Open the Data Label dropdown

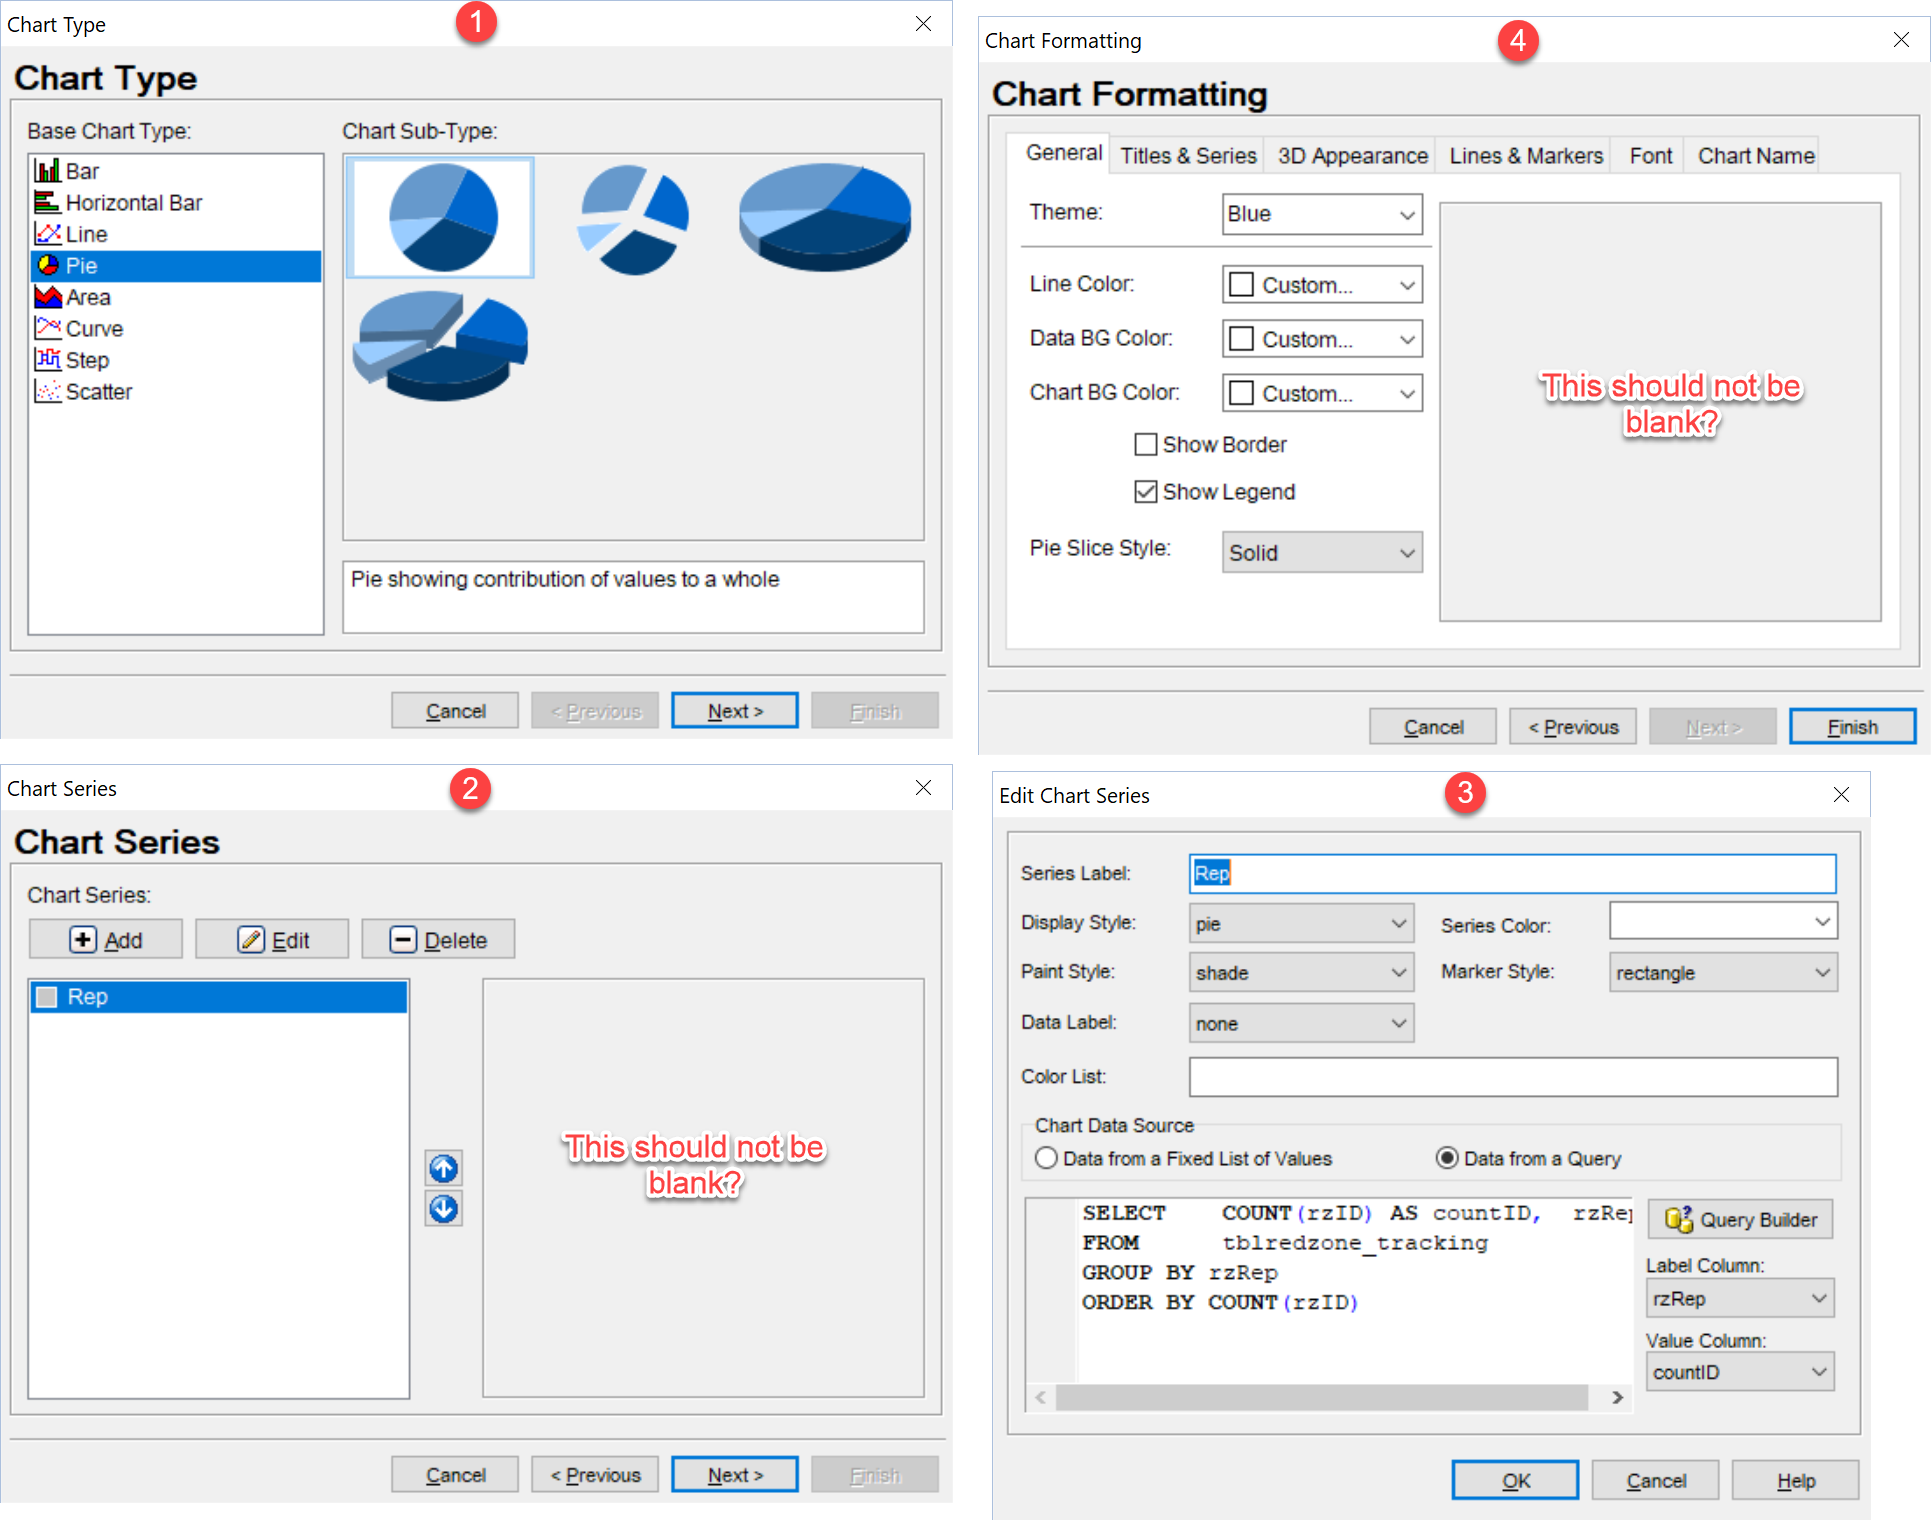pyautogui.click(x=1301, y=1023)
